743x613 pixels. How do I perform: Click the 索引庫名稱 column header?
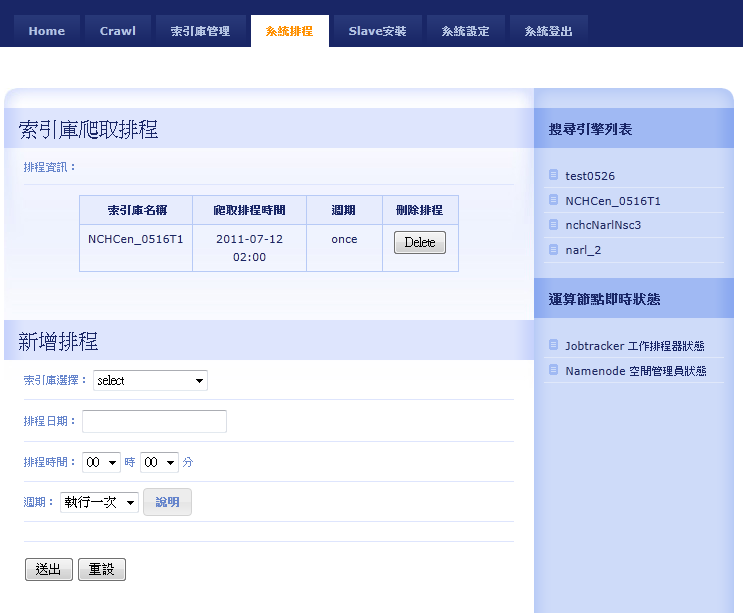coord(136,210)
